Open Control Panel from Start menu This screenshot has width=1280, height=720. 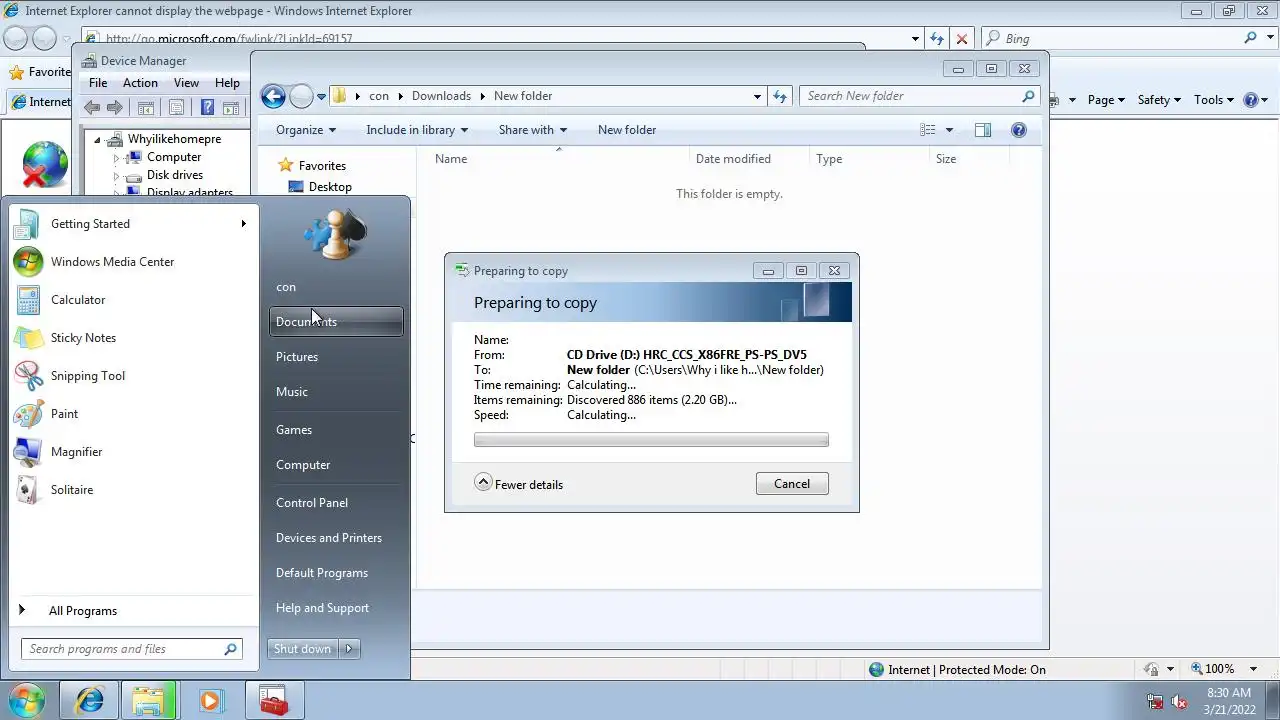tap(336, 503)
